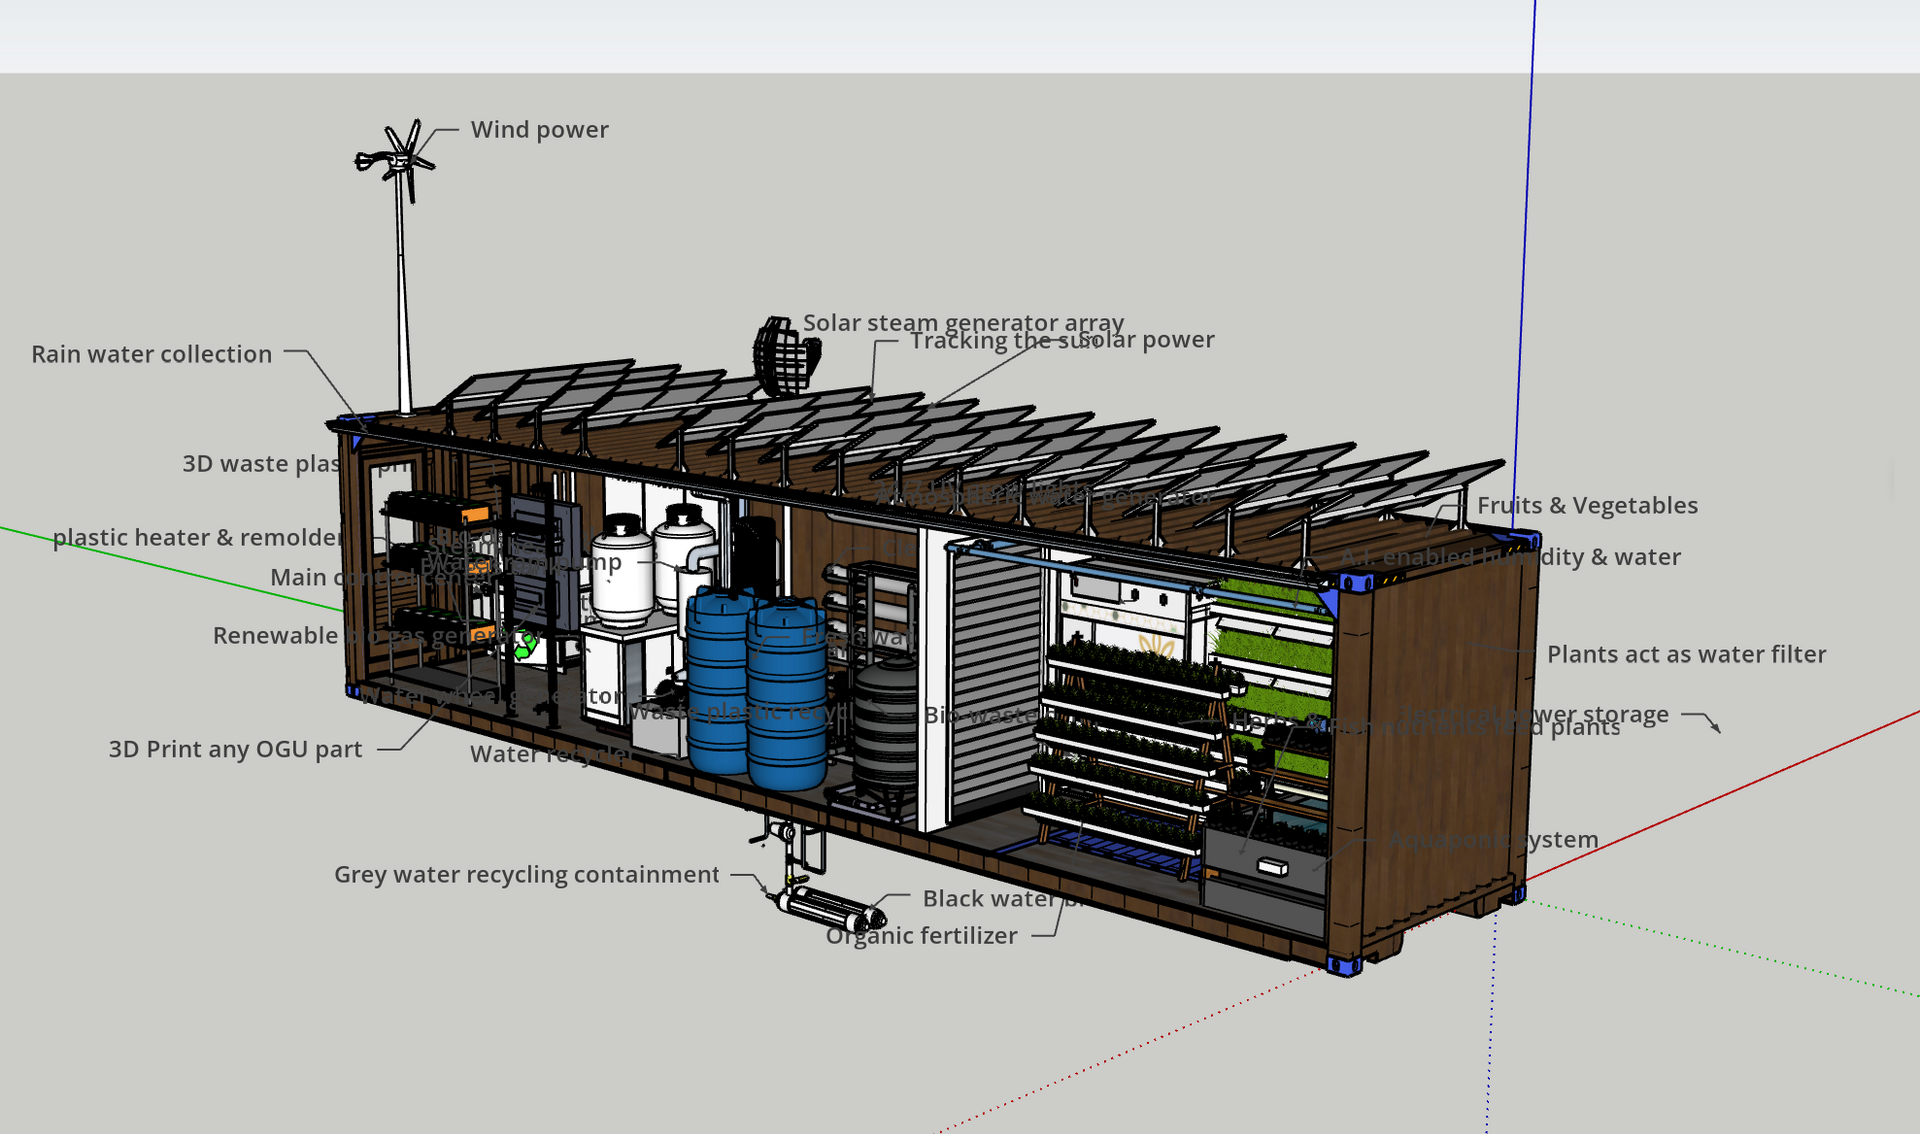
Task: Click the 3D Print any OGU part label
Action: [x=235, y=750]
